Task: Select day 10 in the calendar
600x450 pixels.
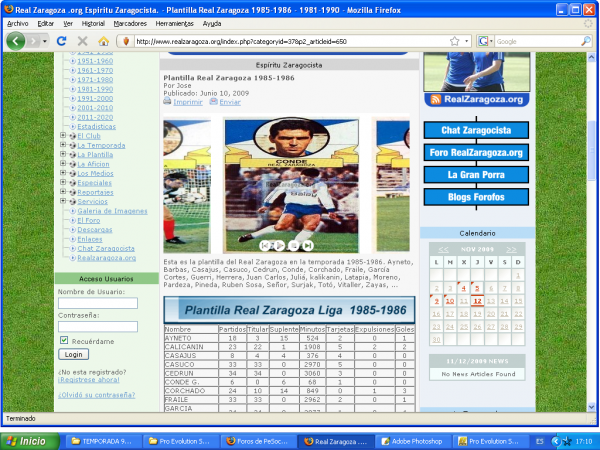Action: tap(450, 301)
